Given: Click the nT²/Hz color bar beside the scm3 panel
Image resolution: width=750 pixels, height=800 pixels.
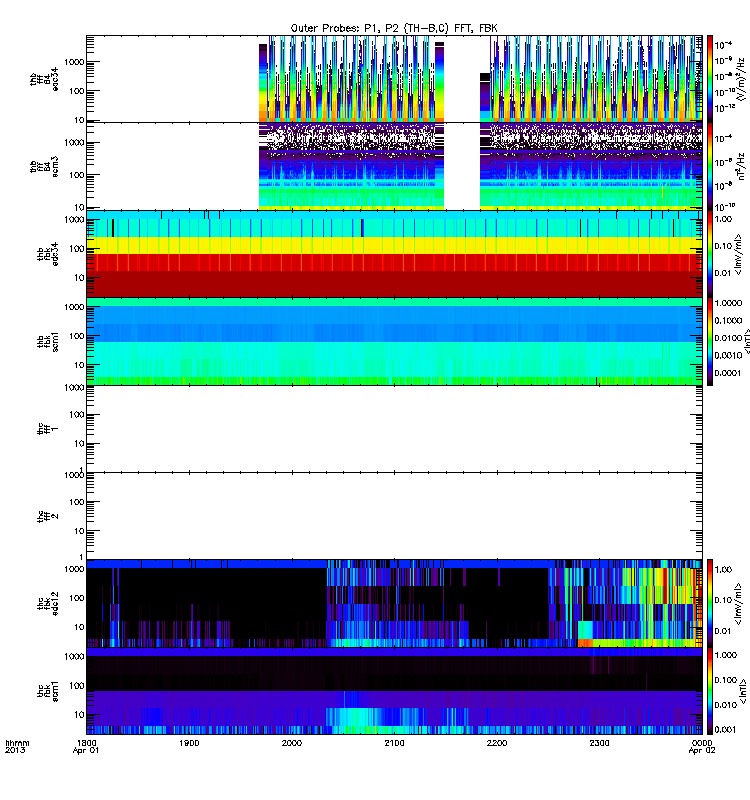Looking at the screenshot, I should tap(710, 166).
